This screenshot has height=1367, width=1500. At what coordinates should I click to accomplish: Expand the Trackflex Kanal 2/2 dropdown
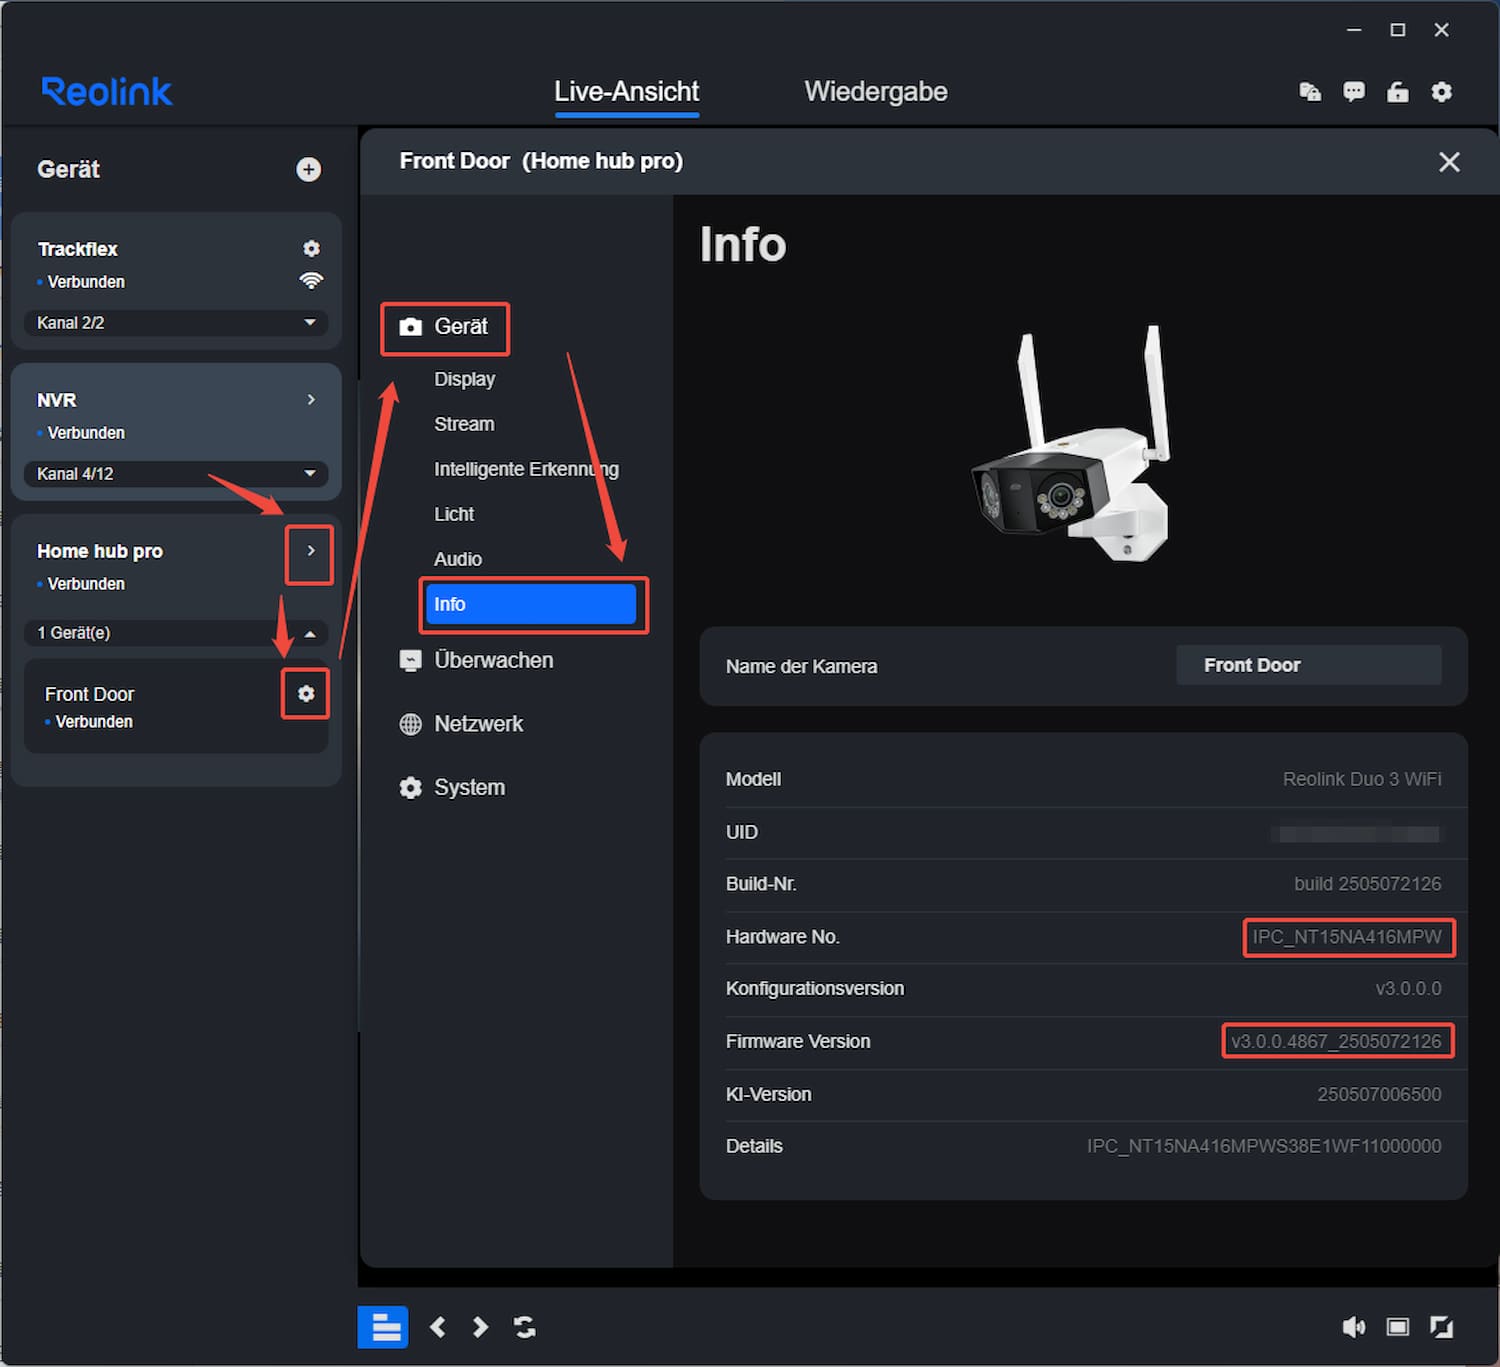pos(176,323)
